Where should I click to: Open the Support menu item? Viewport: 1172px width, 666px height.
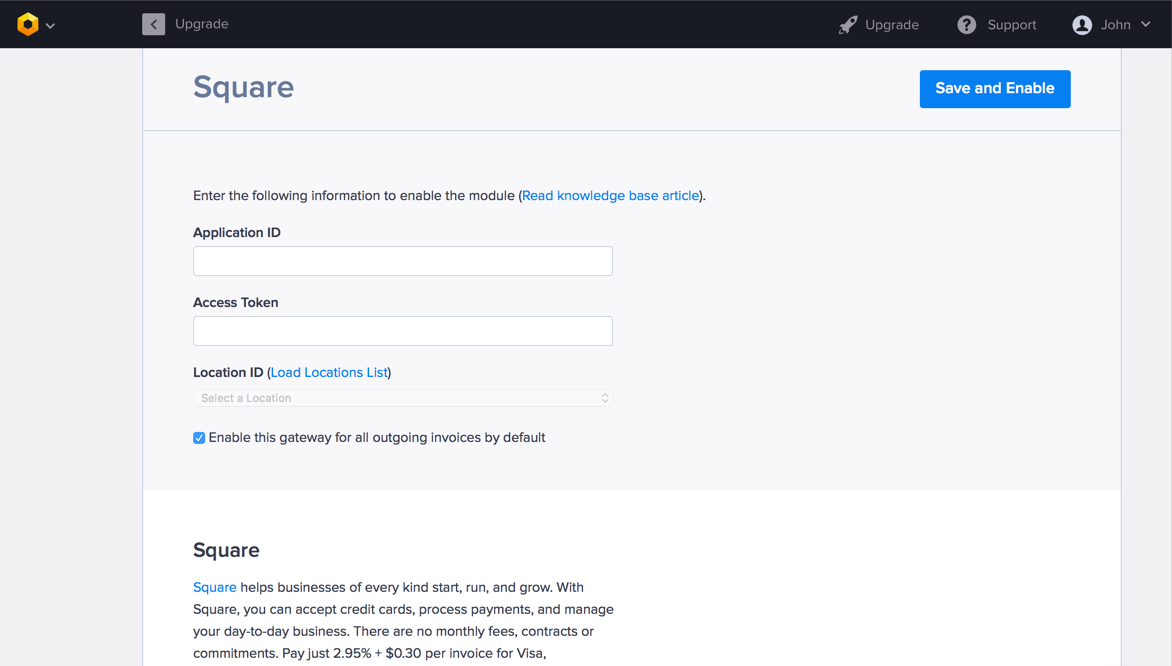(x=1011, y=25)
